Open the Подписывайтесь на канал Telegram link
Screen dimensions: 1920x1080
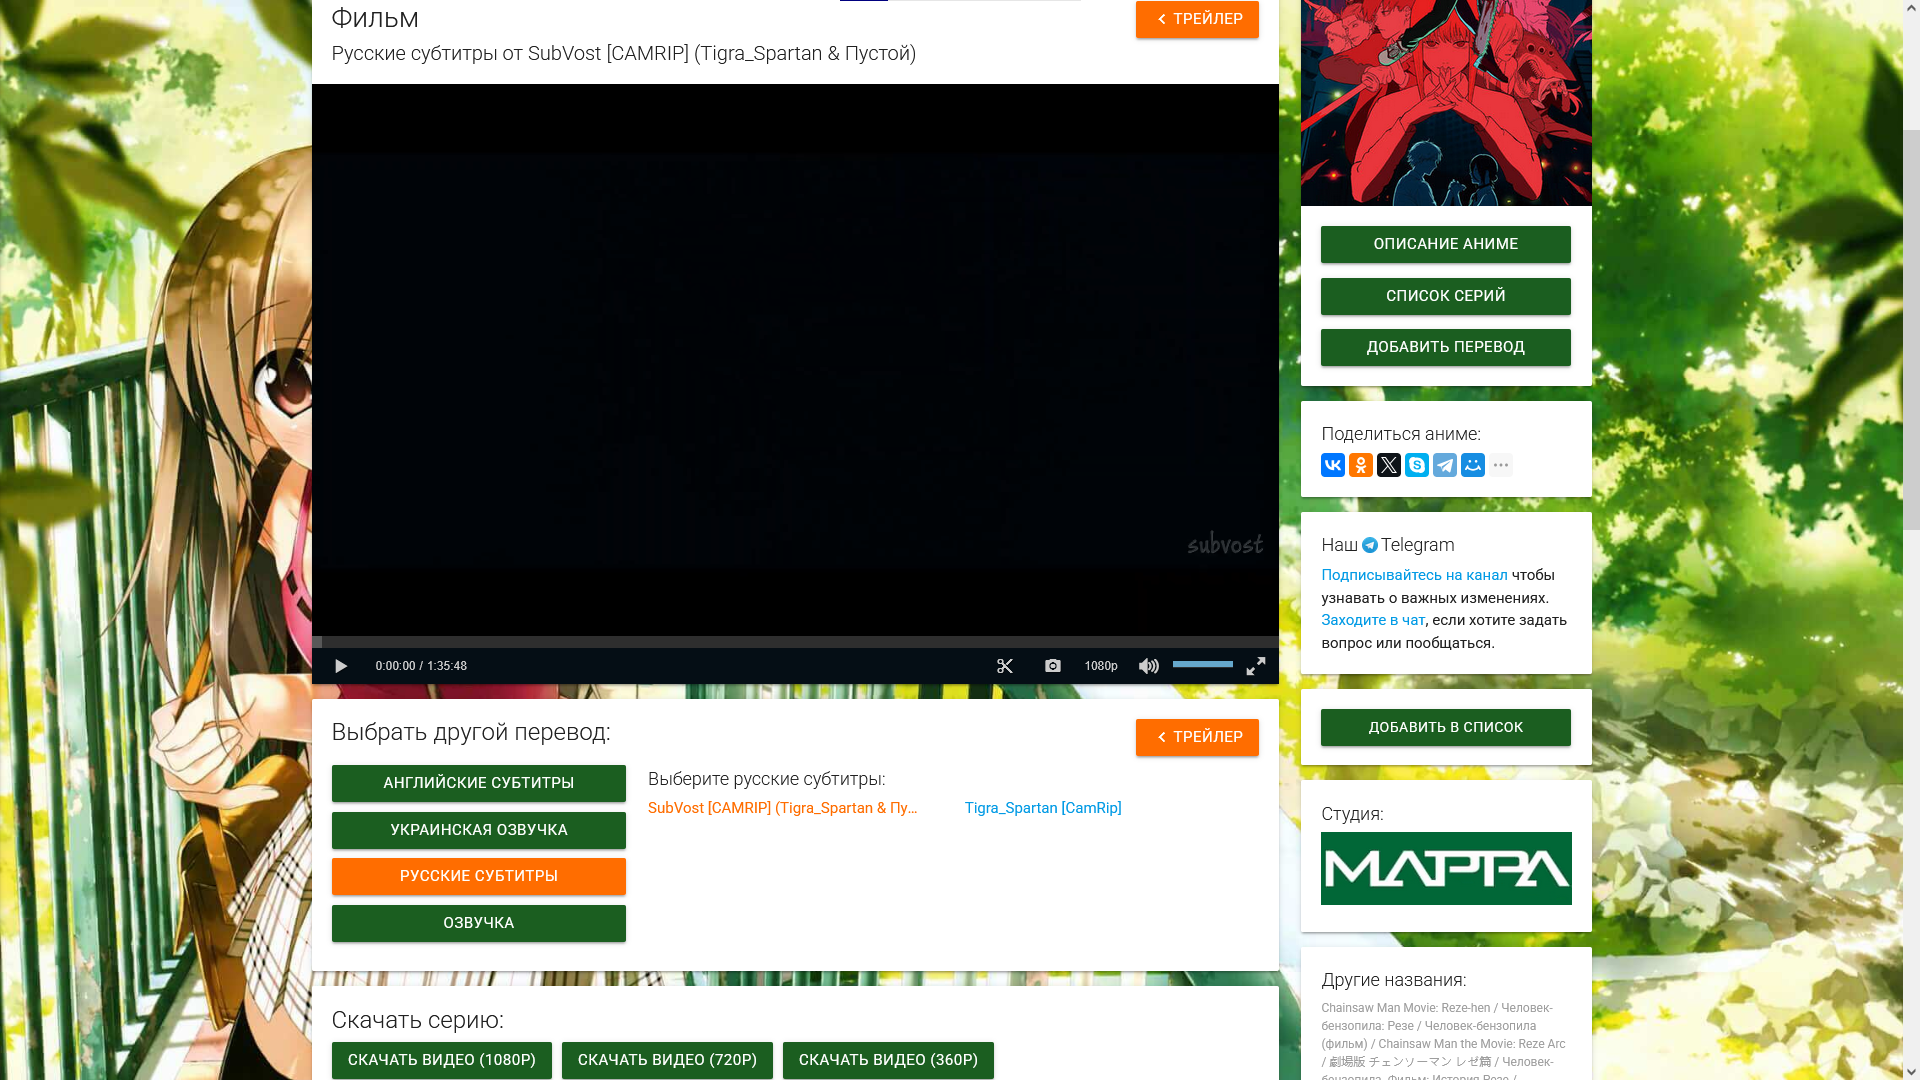(x=1414, y=575)
